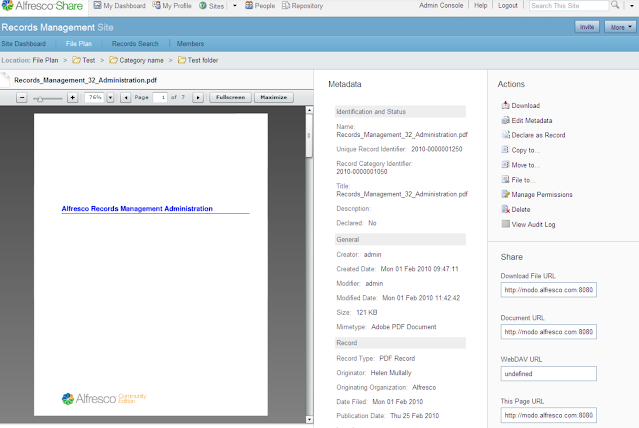Click the preview scrollbar up arrow
The width and height of the screenshot is (639, 428).
pyautogui.click(x=309, y=110)
